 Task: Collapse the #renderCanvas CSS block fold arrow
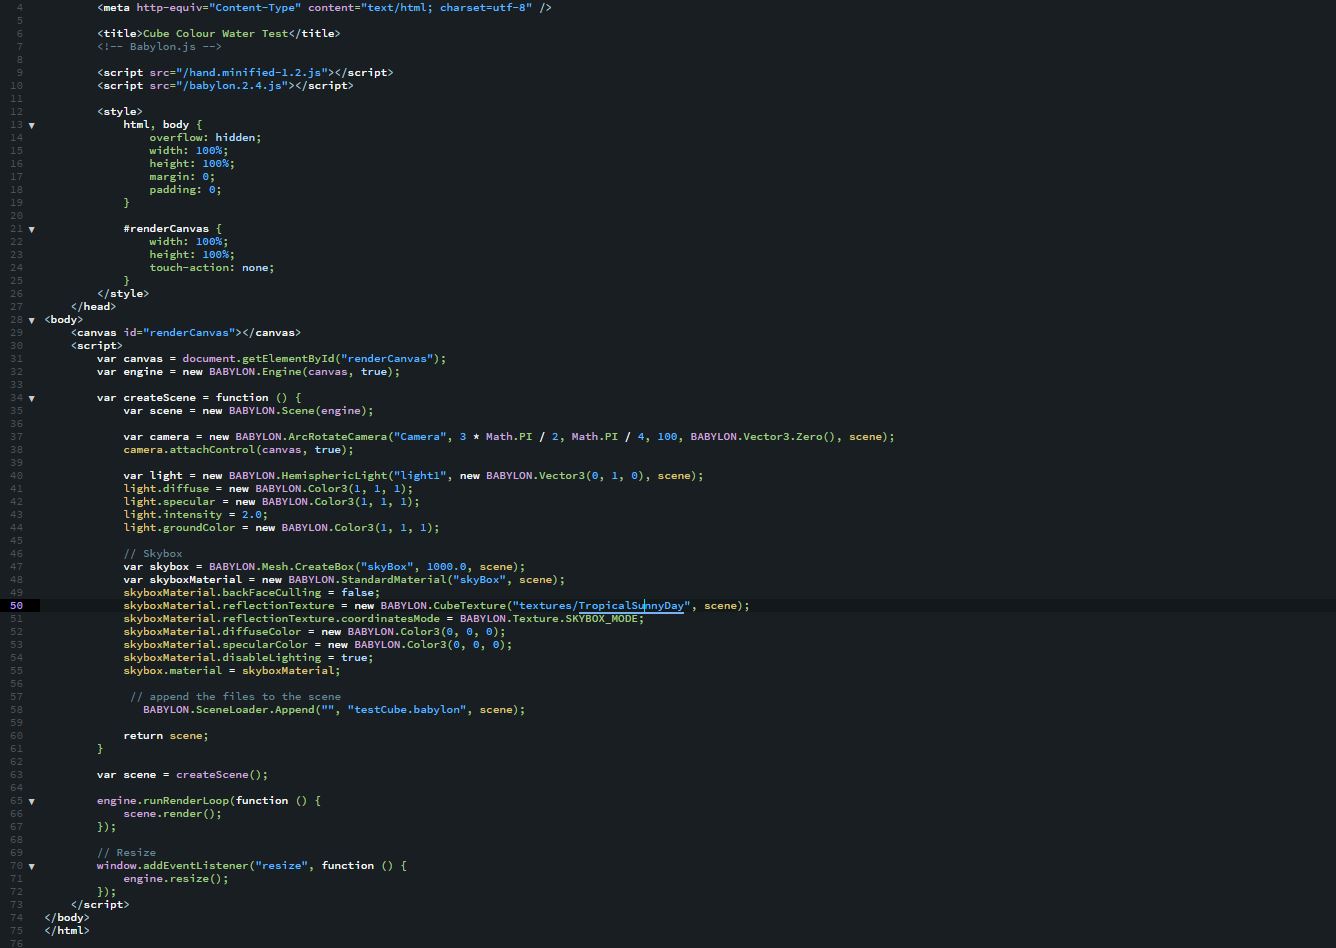[x=31, y=229]
